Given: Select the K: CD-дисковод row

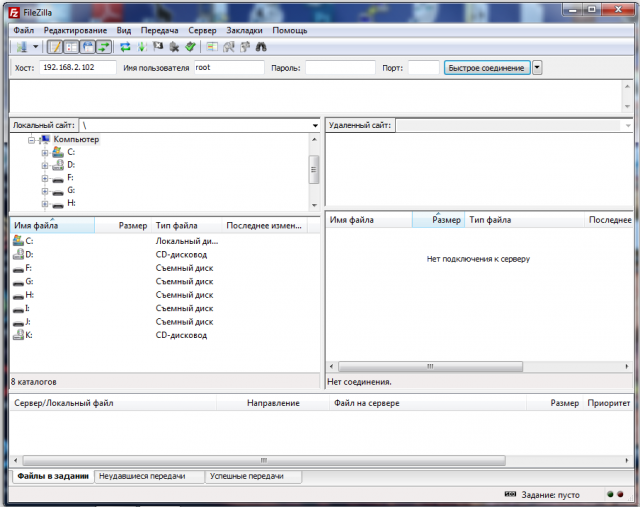Looking at the screenshot, I should (x=165, y=335).
